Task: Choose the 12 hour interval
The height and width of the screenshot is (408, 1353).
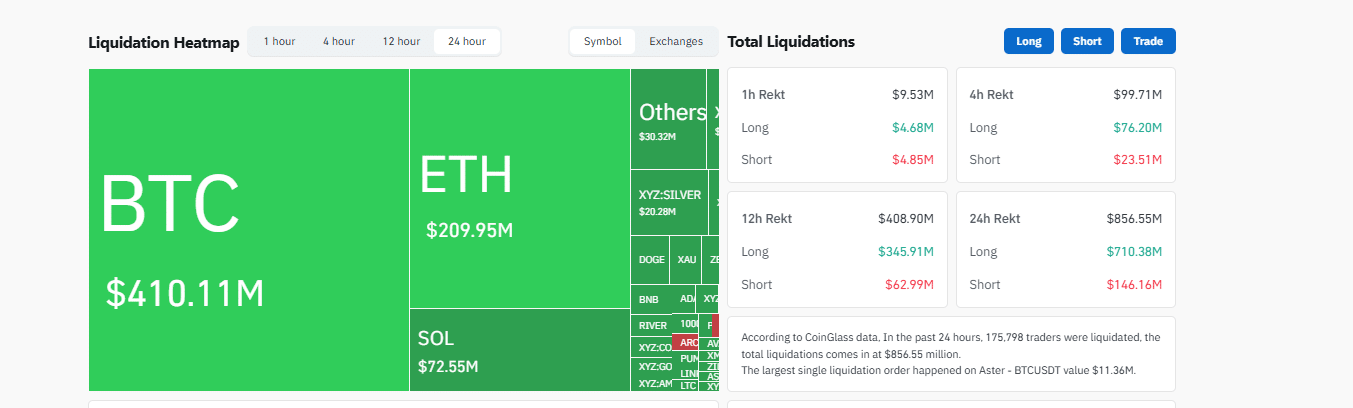Action: pos(401,42)
